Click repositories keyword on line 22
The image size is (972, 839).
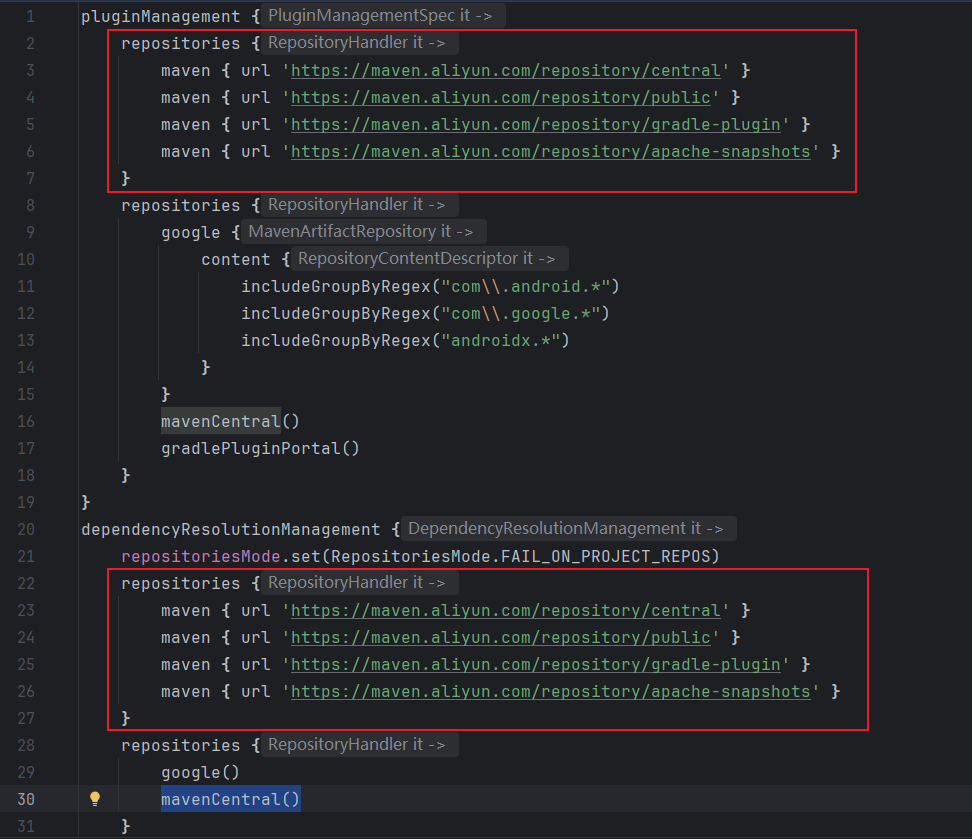pyautogui.click(x=180, y=584)
